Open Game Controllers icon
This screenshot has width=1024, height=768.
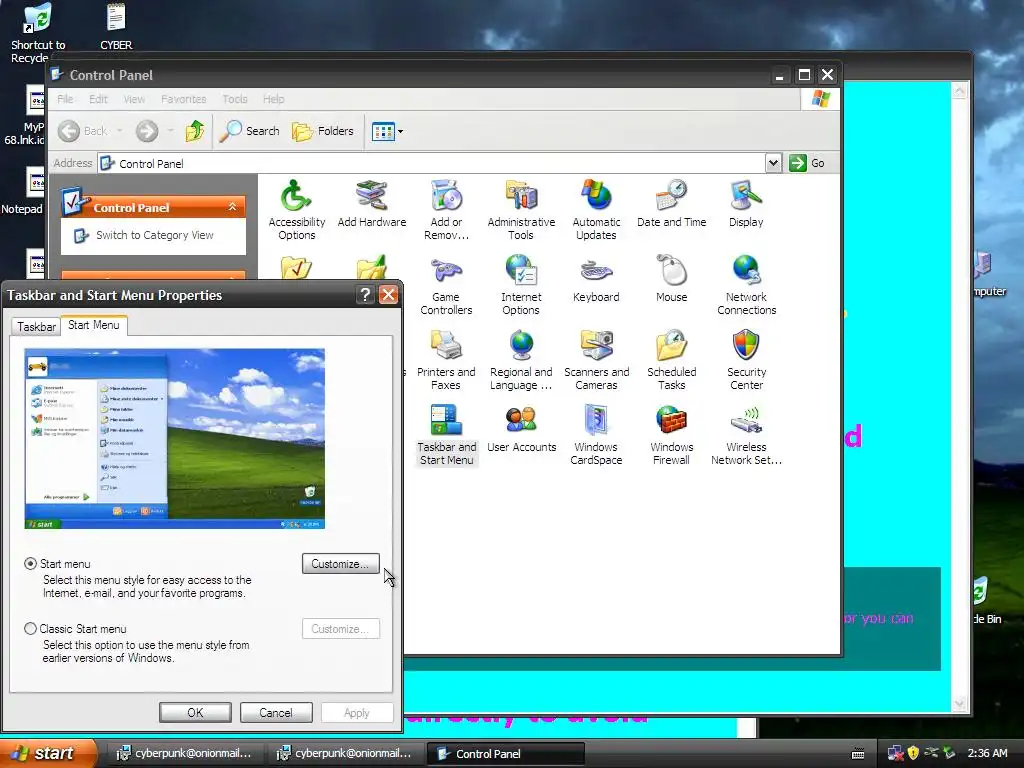point(446,285)
